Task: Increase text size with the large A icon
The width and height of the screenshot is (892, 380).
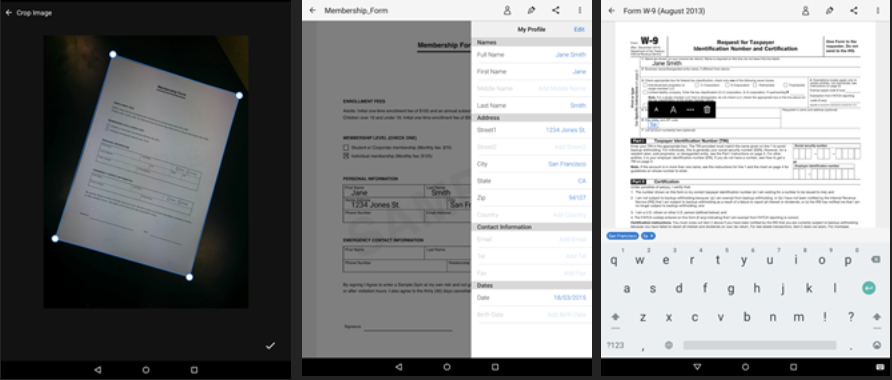Action: point(673,110)
